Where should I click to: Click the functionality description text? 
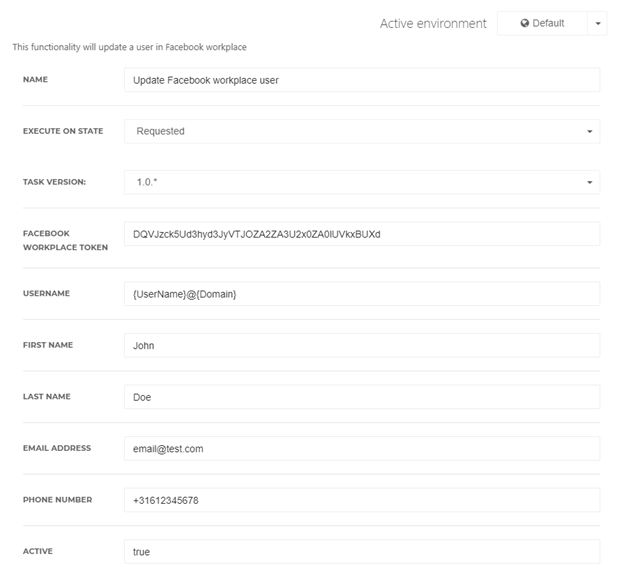point(129,47)
